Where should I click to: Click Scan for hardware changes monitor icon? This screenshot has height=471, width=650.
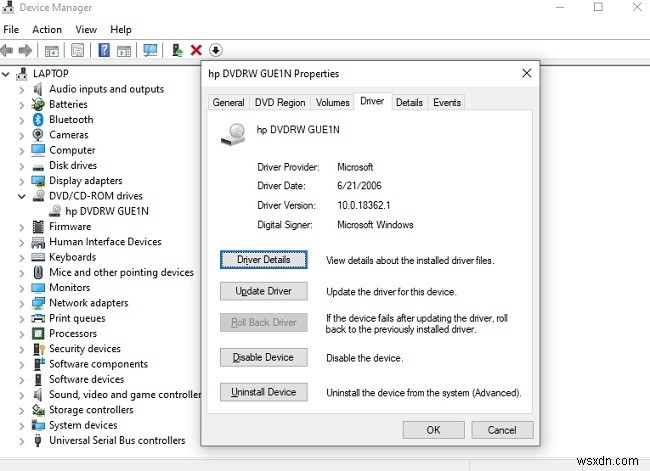[x=150, y=51]
